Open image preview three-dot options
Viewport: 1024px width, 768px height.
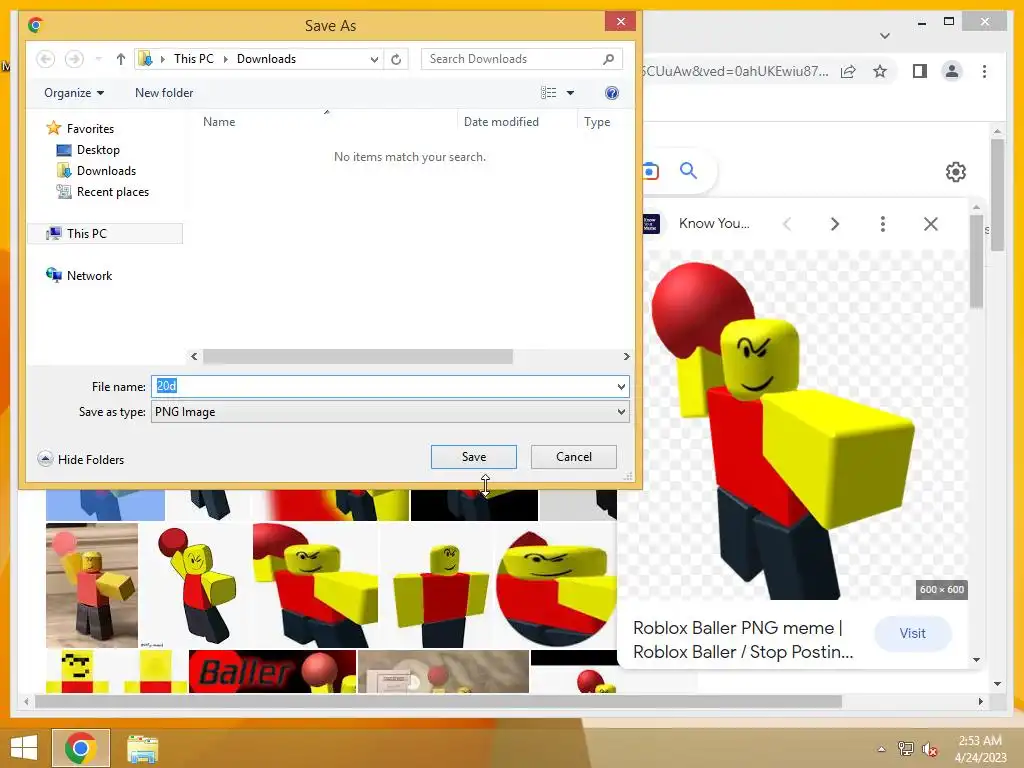click(883, 224)
